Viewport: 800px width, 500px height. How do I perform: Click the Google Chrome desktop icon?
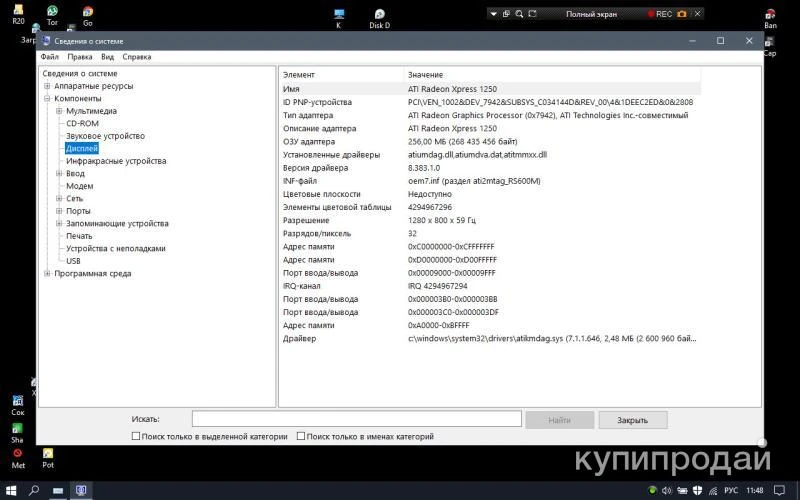tap(88, 12)
